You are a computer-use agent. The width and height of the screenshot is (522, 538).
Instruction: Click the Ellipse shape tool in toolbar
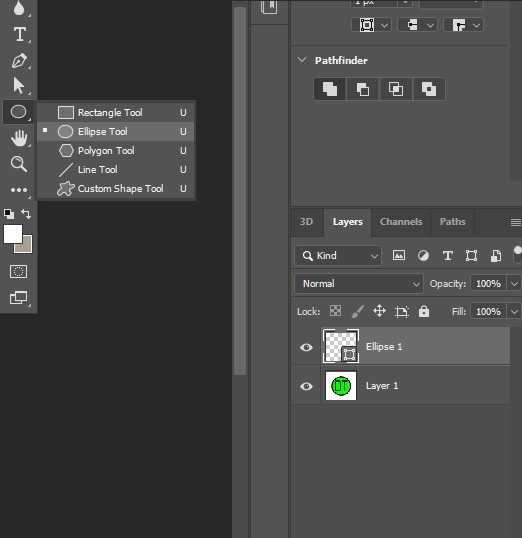coord(19,112)
